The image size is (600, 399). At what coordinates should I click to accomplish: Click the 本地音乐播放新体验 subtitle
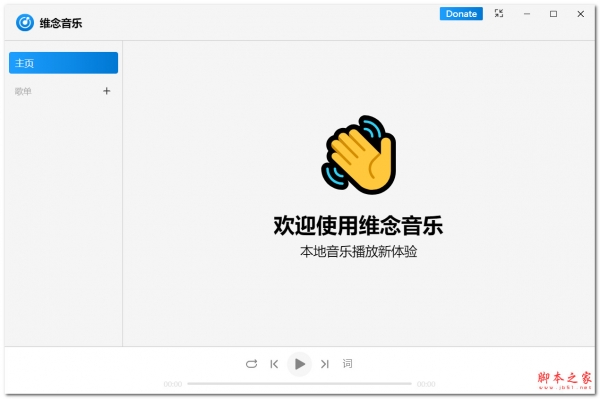pos(359,252)
